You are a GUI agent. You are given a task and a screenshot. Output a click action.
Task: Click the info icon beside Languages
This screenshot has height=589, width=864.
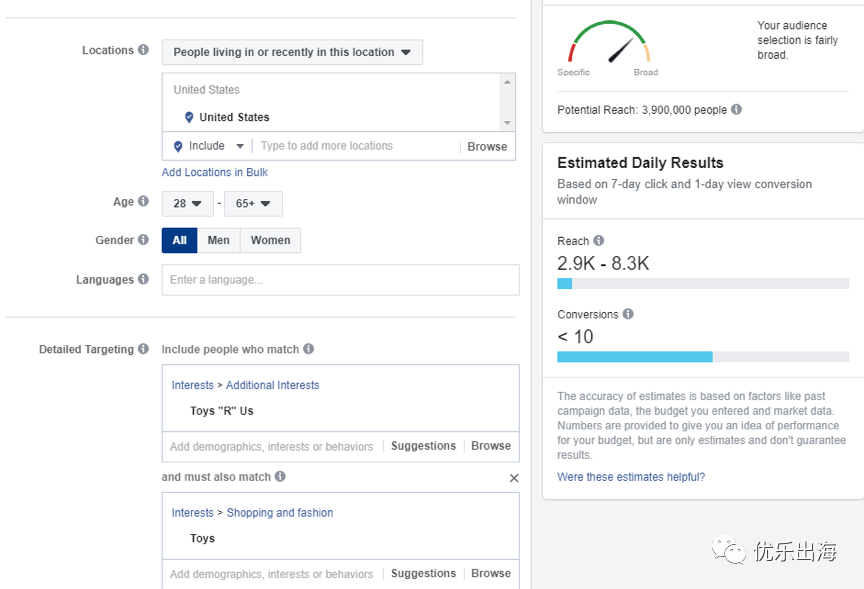[143, 280]
